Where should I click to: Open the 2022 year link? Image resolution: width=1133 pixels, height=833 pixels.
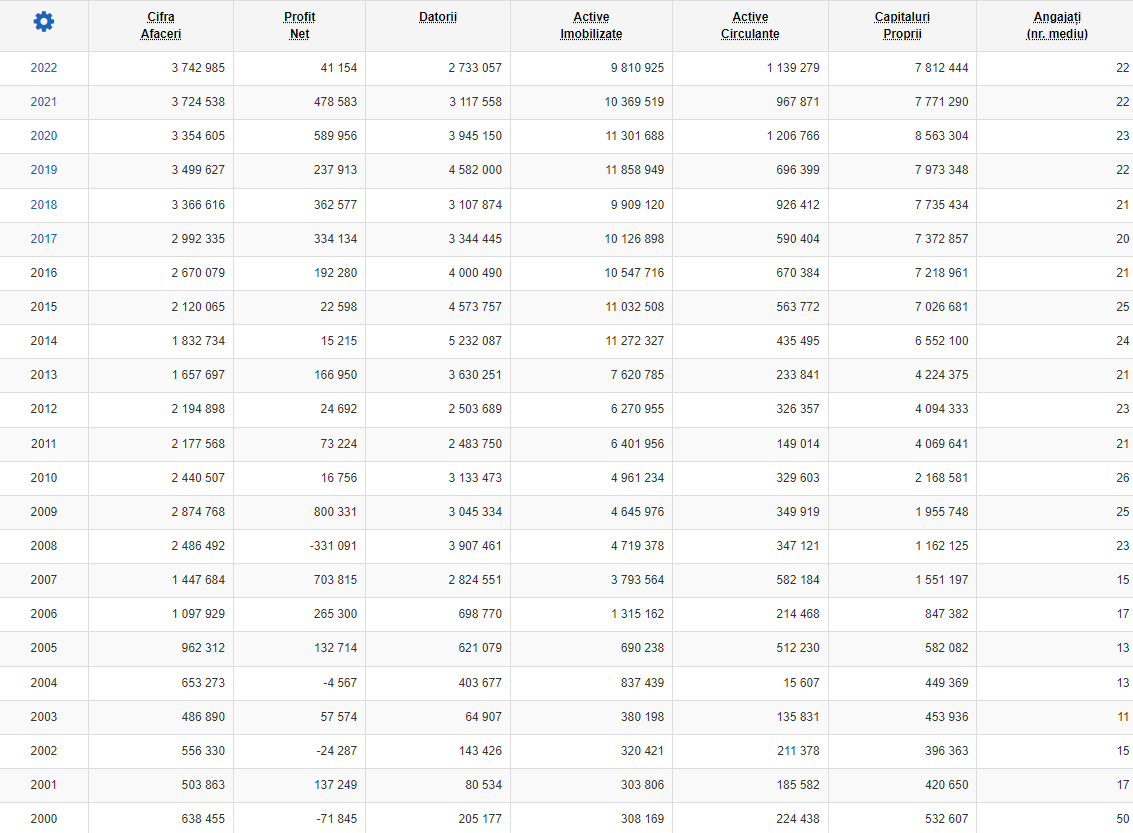43,68
